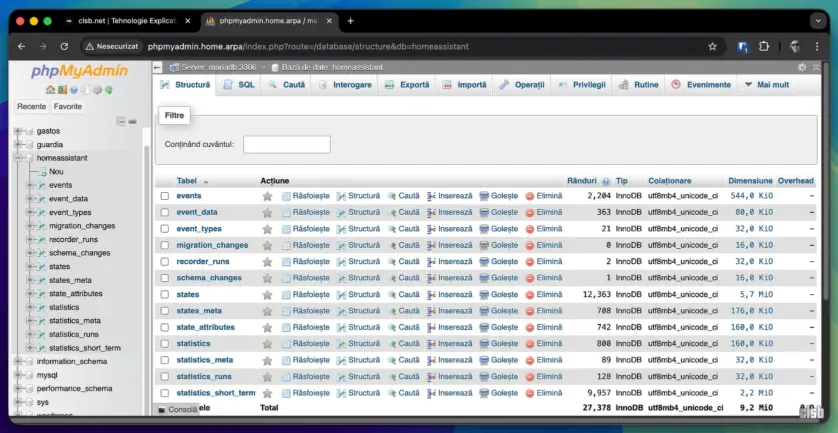Select the recorder_runs row checkbox
The image size is (838, 433).
(x=165, y=262)
